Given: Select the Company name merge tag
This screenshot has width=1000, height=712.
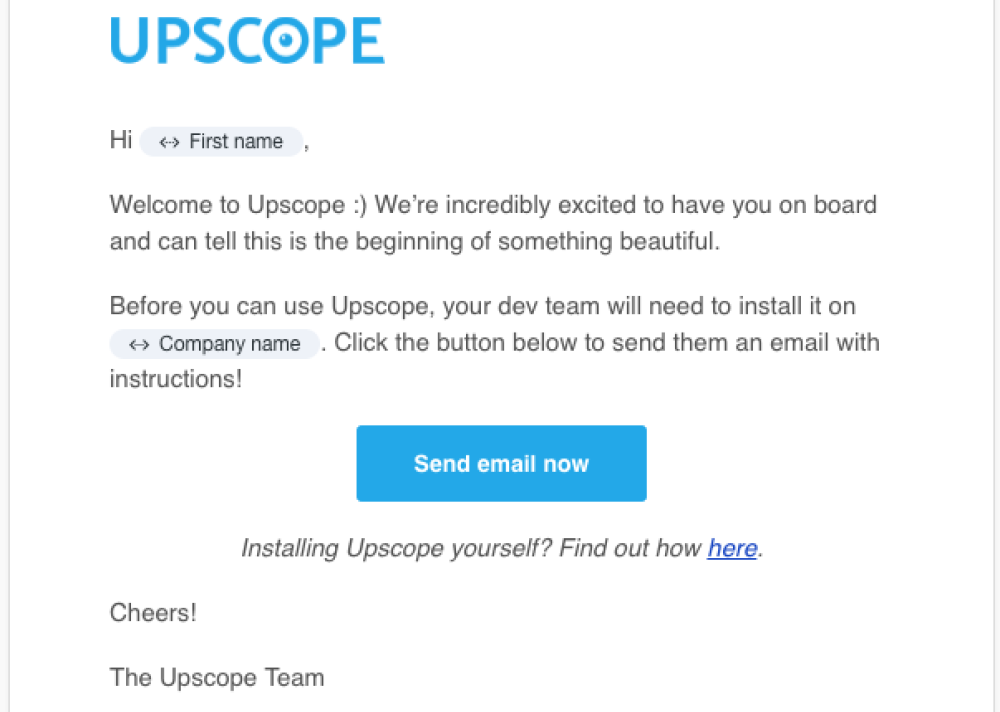Looking at the screenshot, I should click(x=214, y=344).
